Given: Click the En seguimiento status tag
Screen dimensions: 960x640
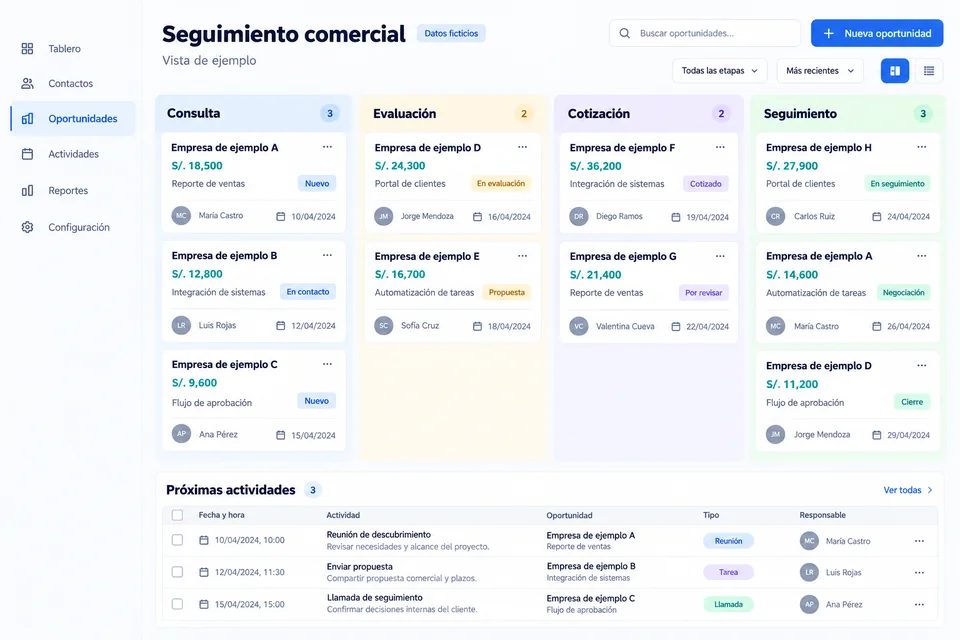Looking at the screenshot, I should 897,184.
